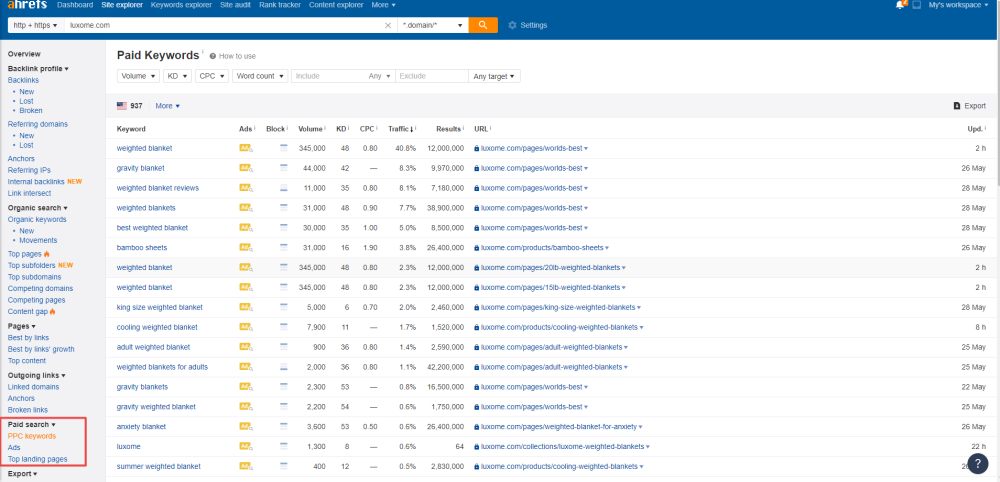
Task: Click the help question mark bubble
Action: (979, 464)
